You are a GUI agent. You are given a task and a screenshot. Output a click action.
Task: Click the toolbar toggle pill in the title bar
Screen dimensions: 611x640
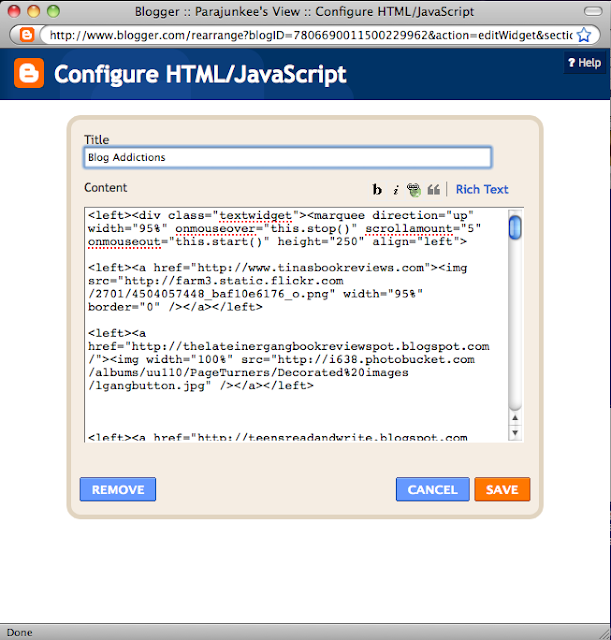point(593,11)
